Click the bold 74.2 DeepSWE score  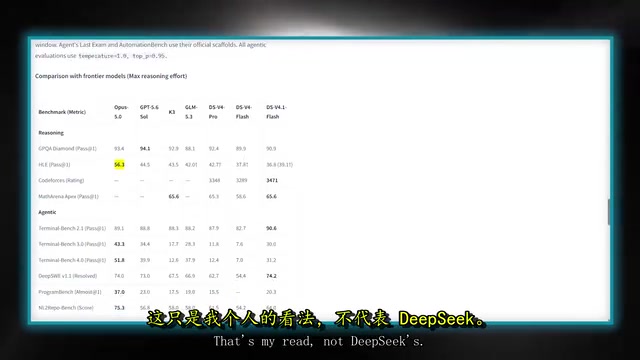coord(271,276)
